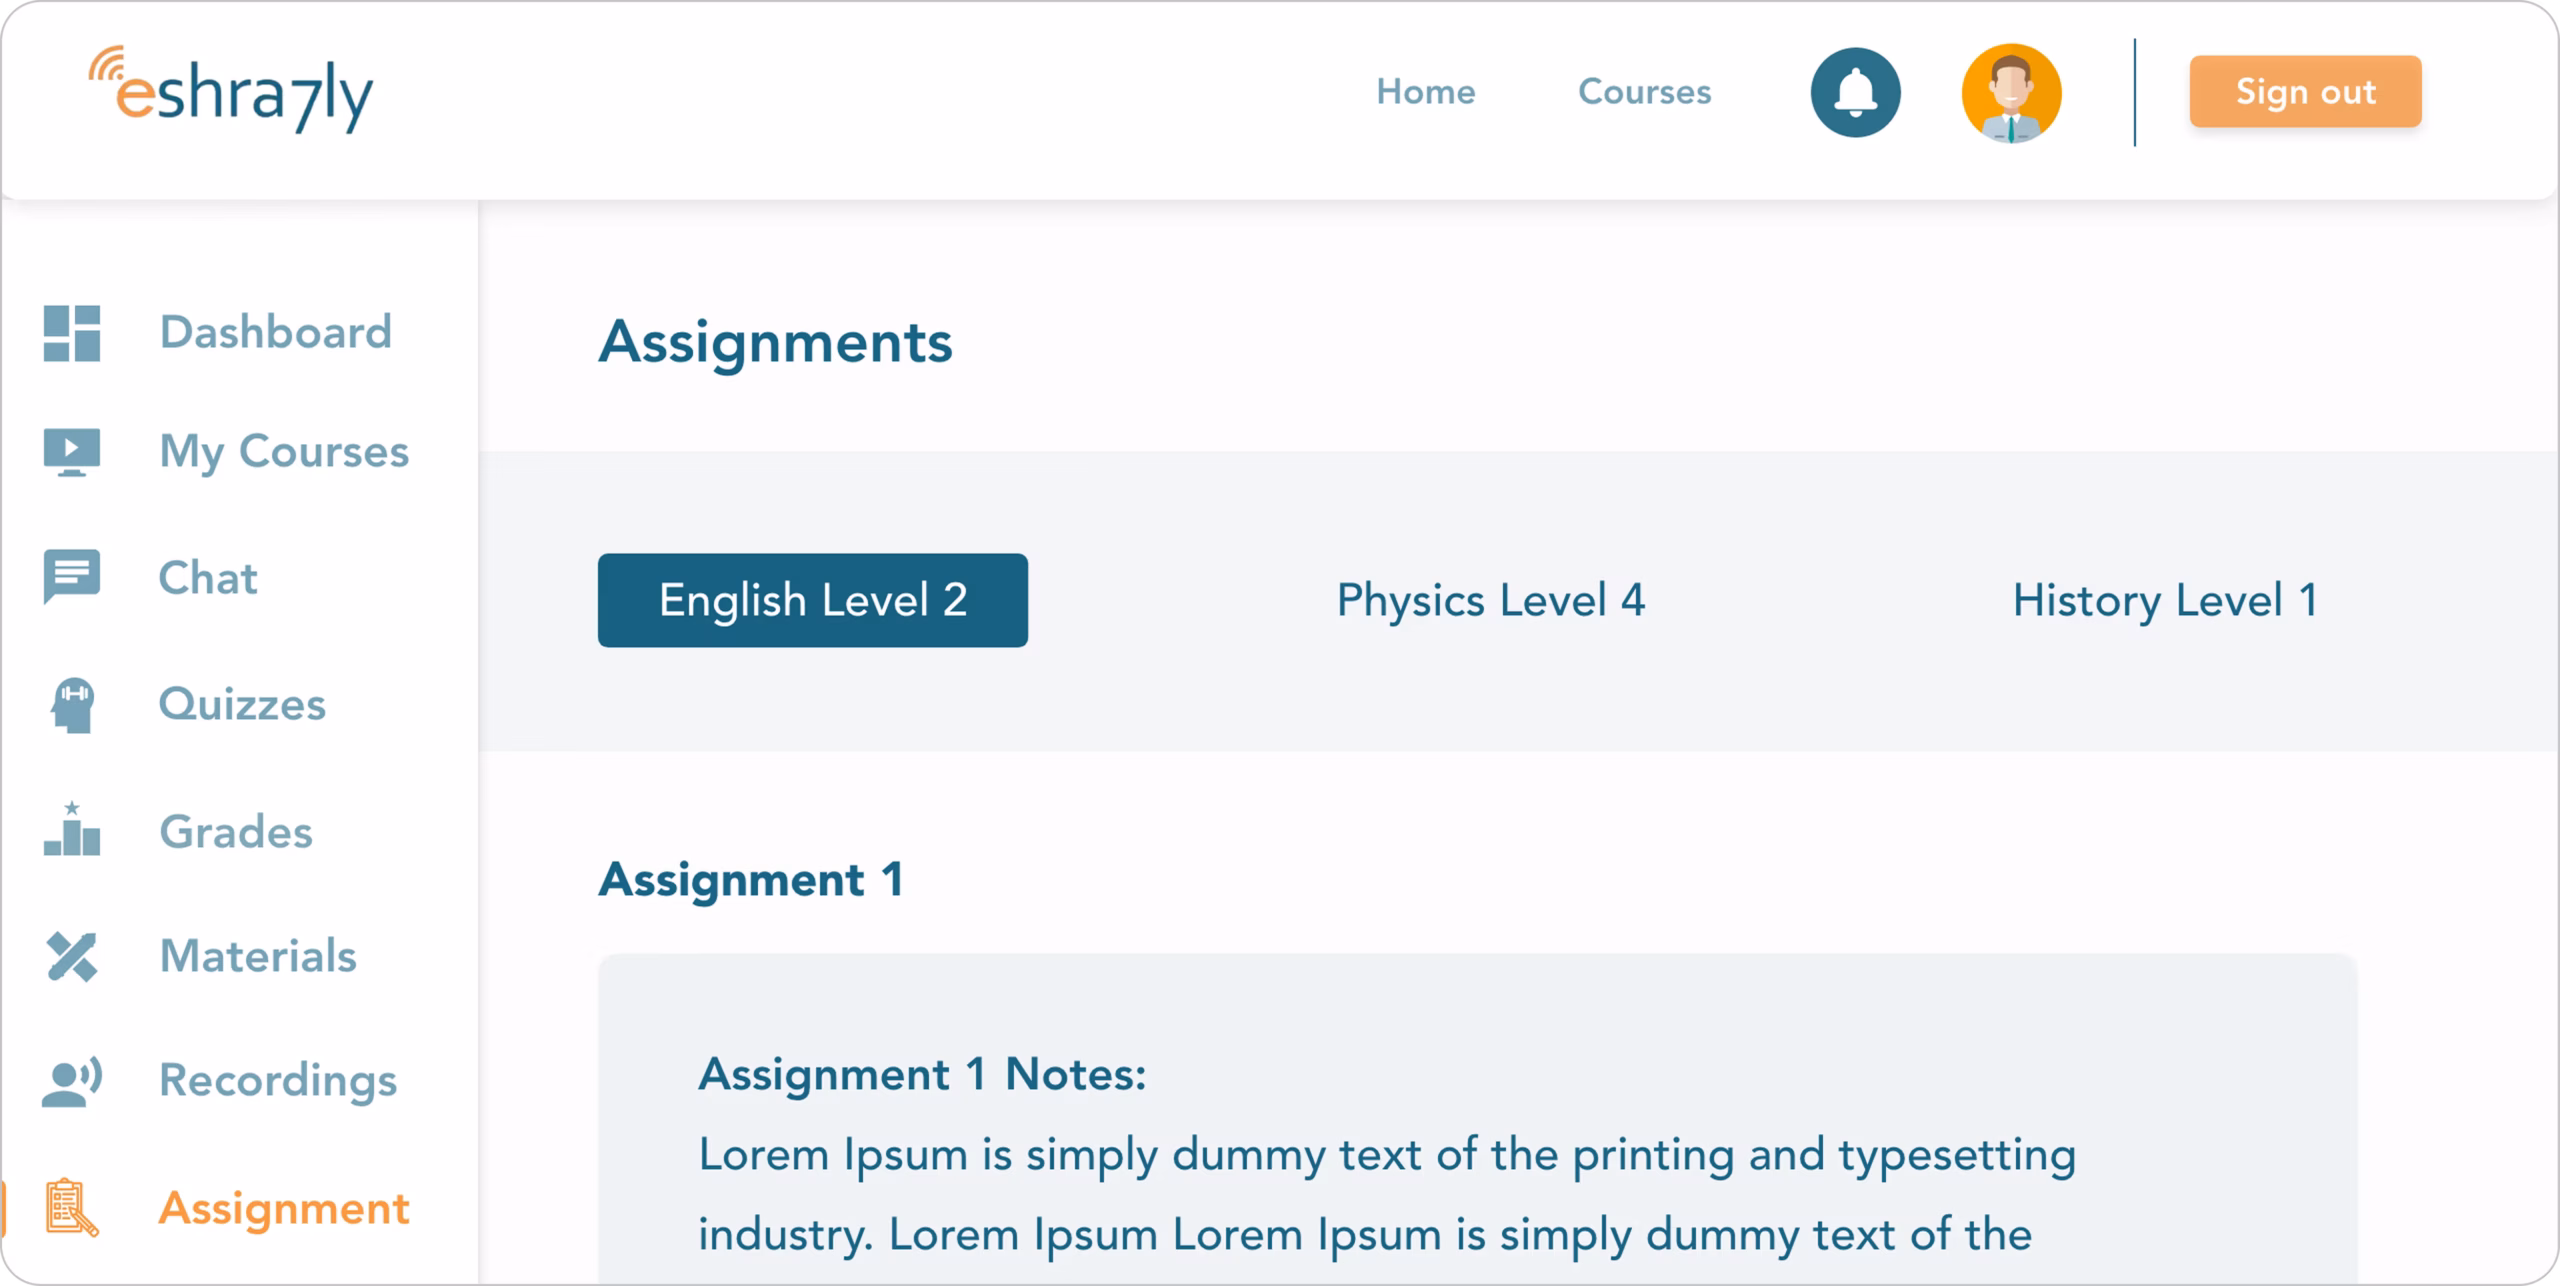Select the Dashboard grid icon
The width and height of the screenshot is (2560, 1286).
click(x=72, y=333)
